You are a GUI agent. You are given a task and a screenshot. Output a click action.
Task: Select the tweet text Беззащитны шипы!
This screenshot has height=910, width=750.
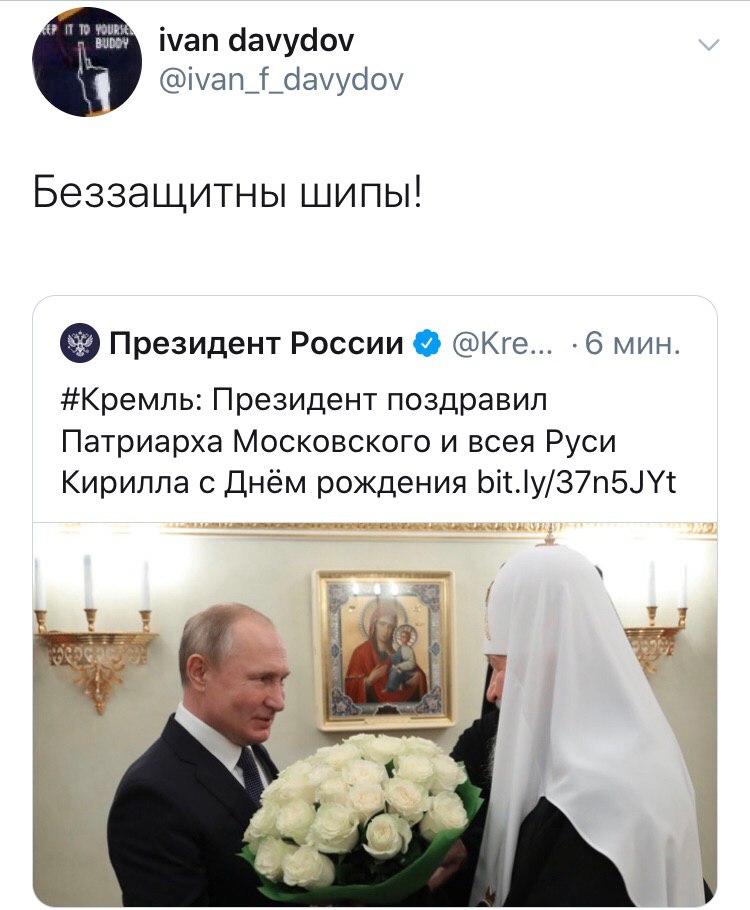(x=228, y=192)
